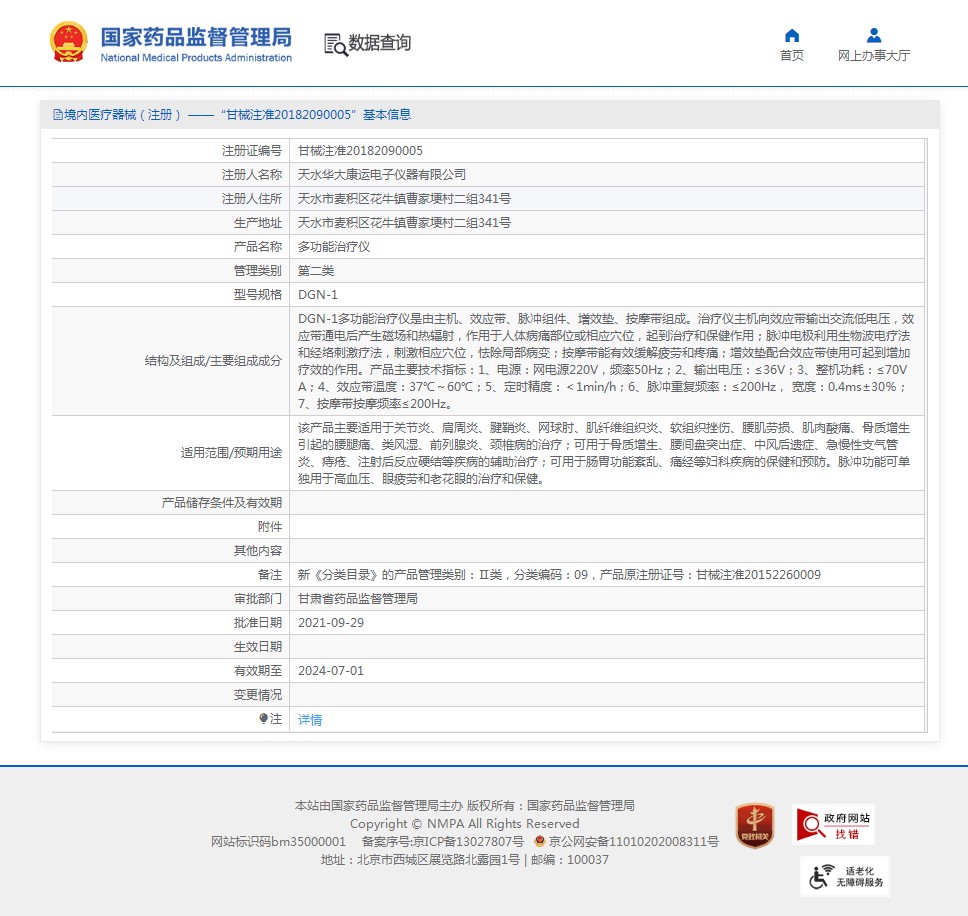Image resolution: width=968 pixels, height=916 pixels.
Task: Click the 备注 remark text
Action: pos(559,575)
